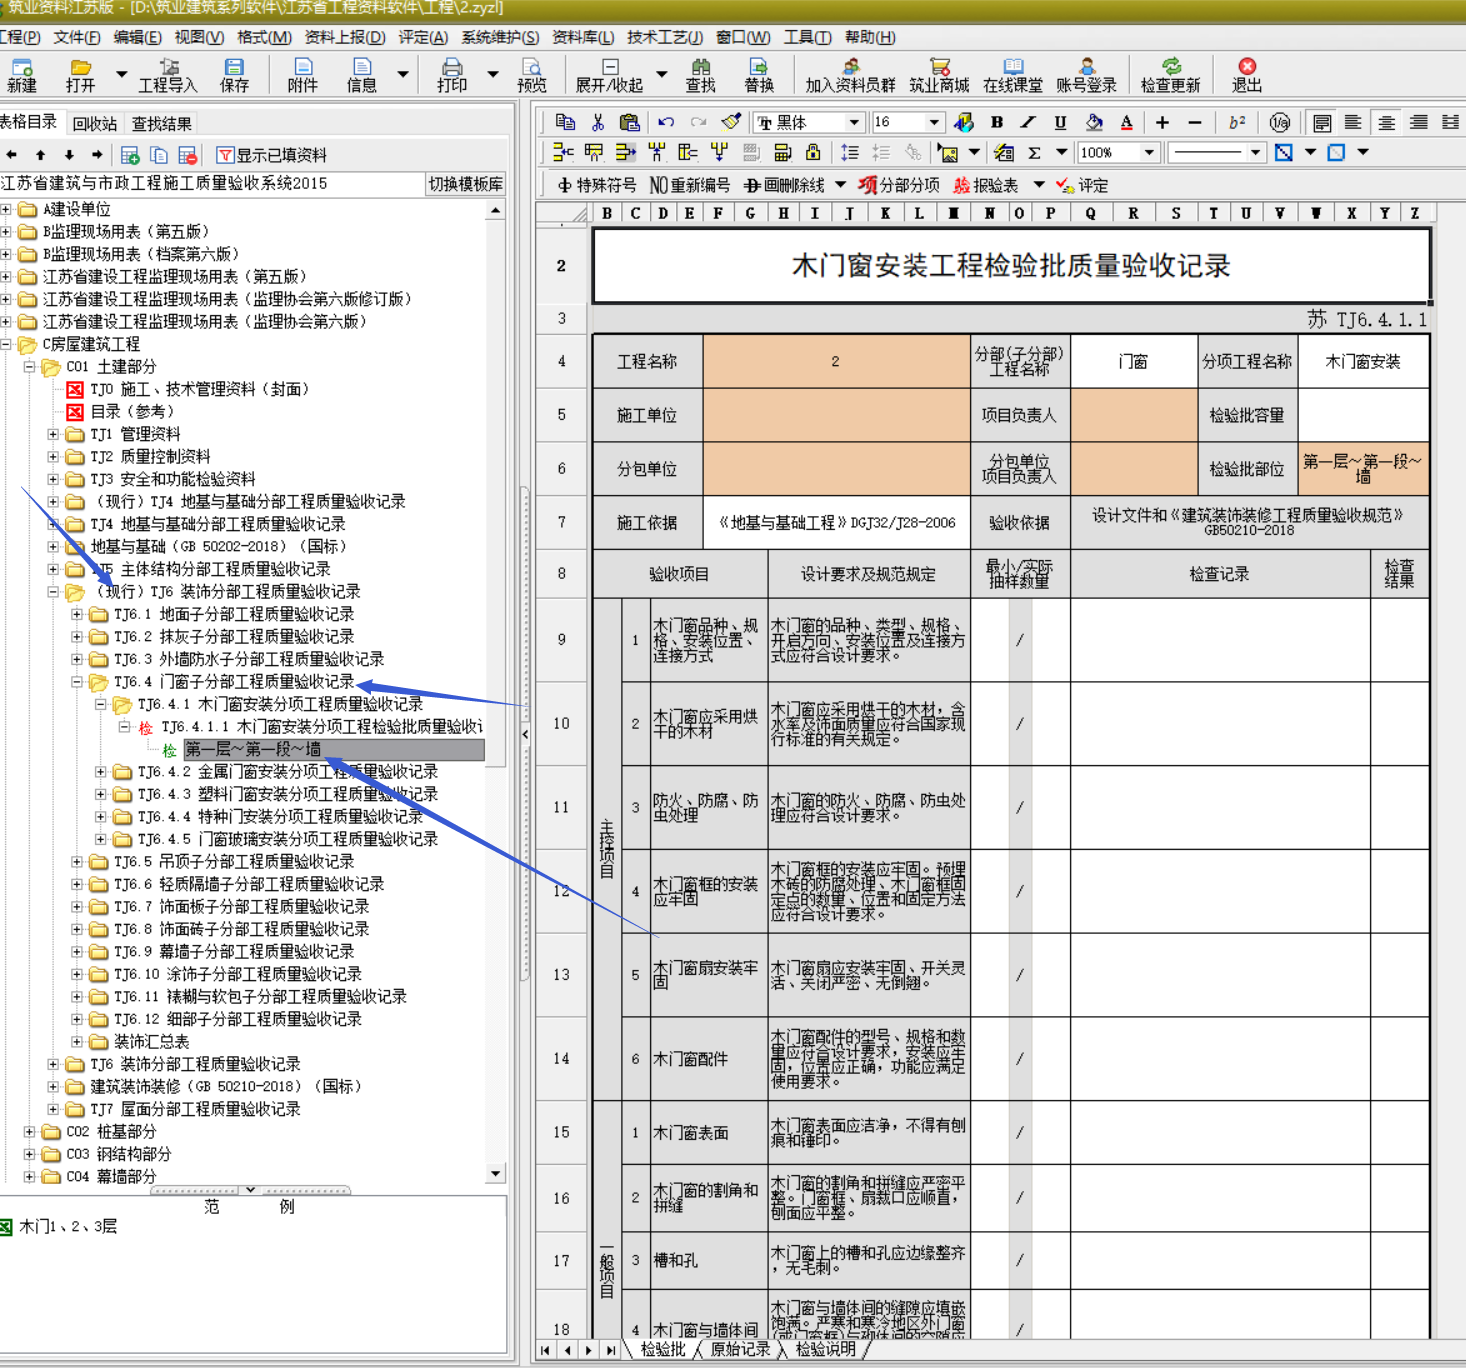Open the line style dropdown
This screenshot has width=1466, height=1368.
(1255, 153)
